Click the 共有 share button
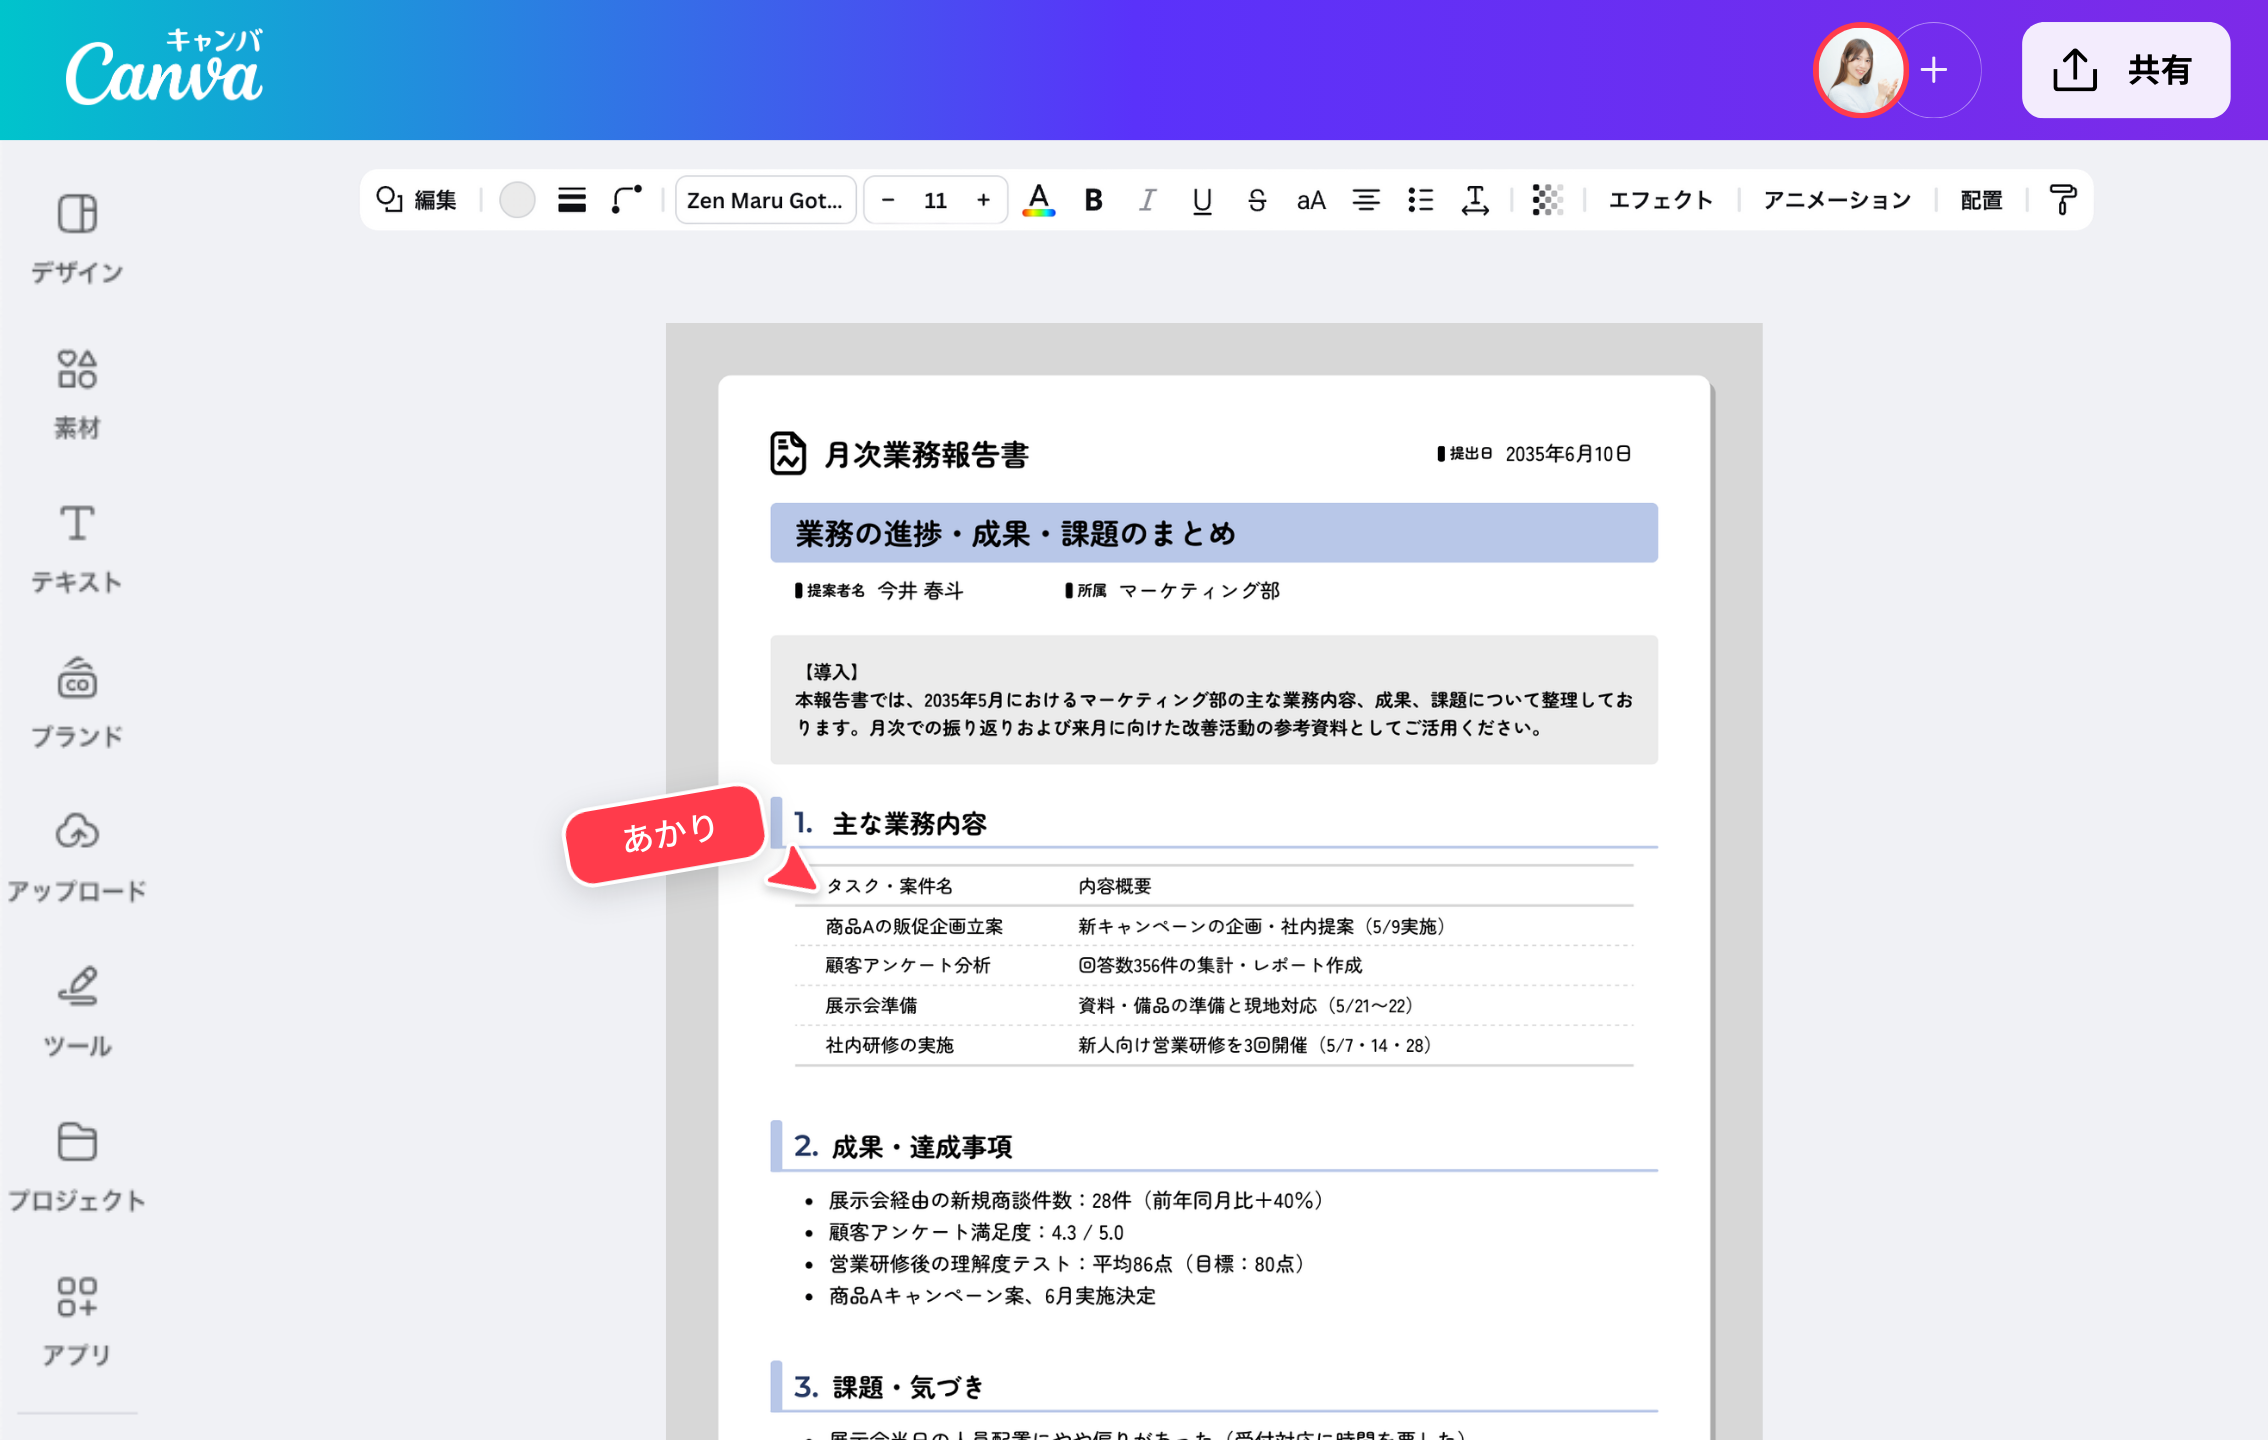The height and width of the screenshot is (1440, 2268). click(2126, 70)
